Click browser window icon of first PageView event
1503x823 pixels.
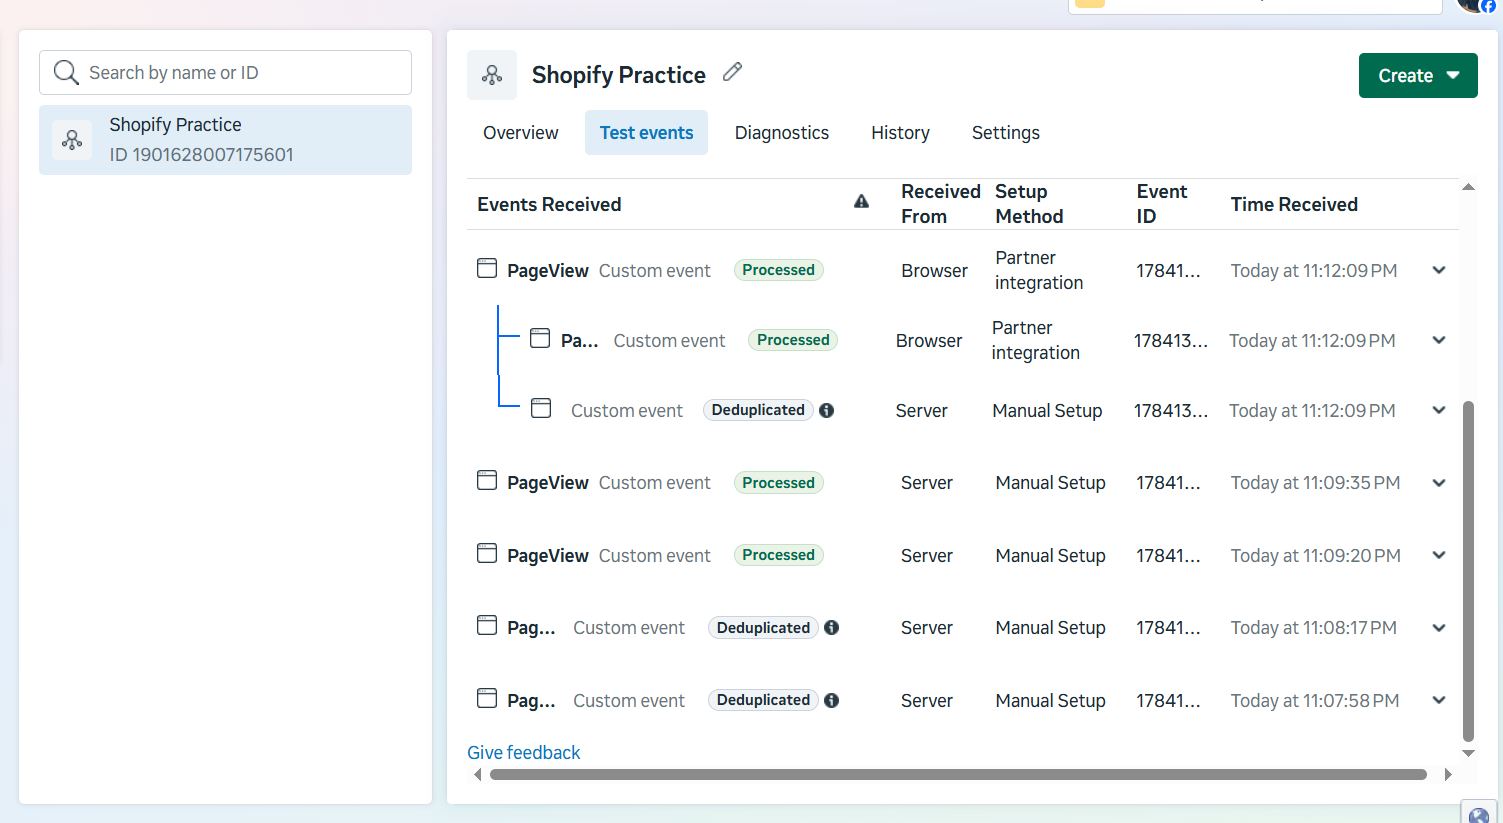click(487, 268)
